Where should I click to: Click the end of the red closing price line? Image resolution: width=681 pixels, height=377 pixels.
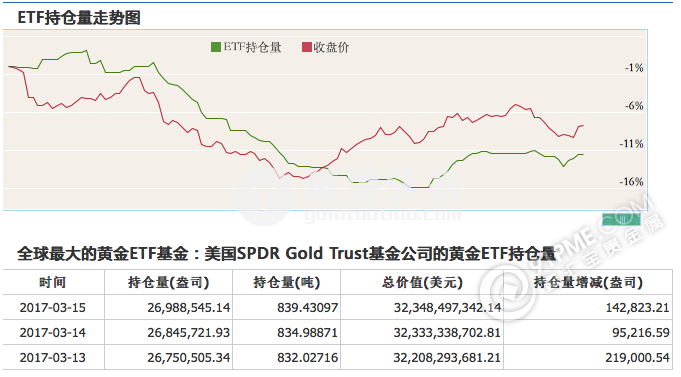click(583, 126)
